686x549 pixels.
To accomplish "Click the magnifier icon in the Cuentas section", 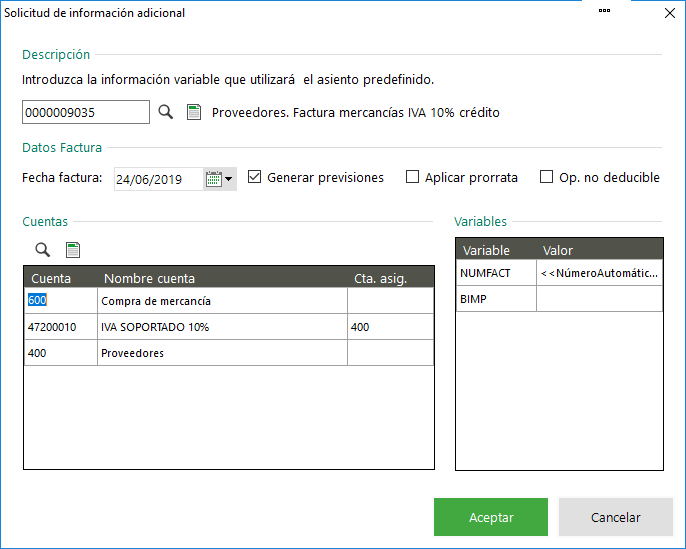I will point(42,250).
